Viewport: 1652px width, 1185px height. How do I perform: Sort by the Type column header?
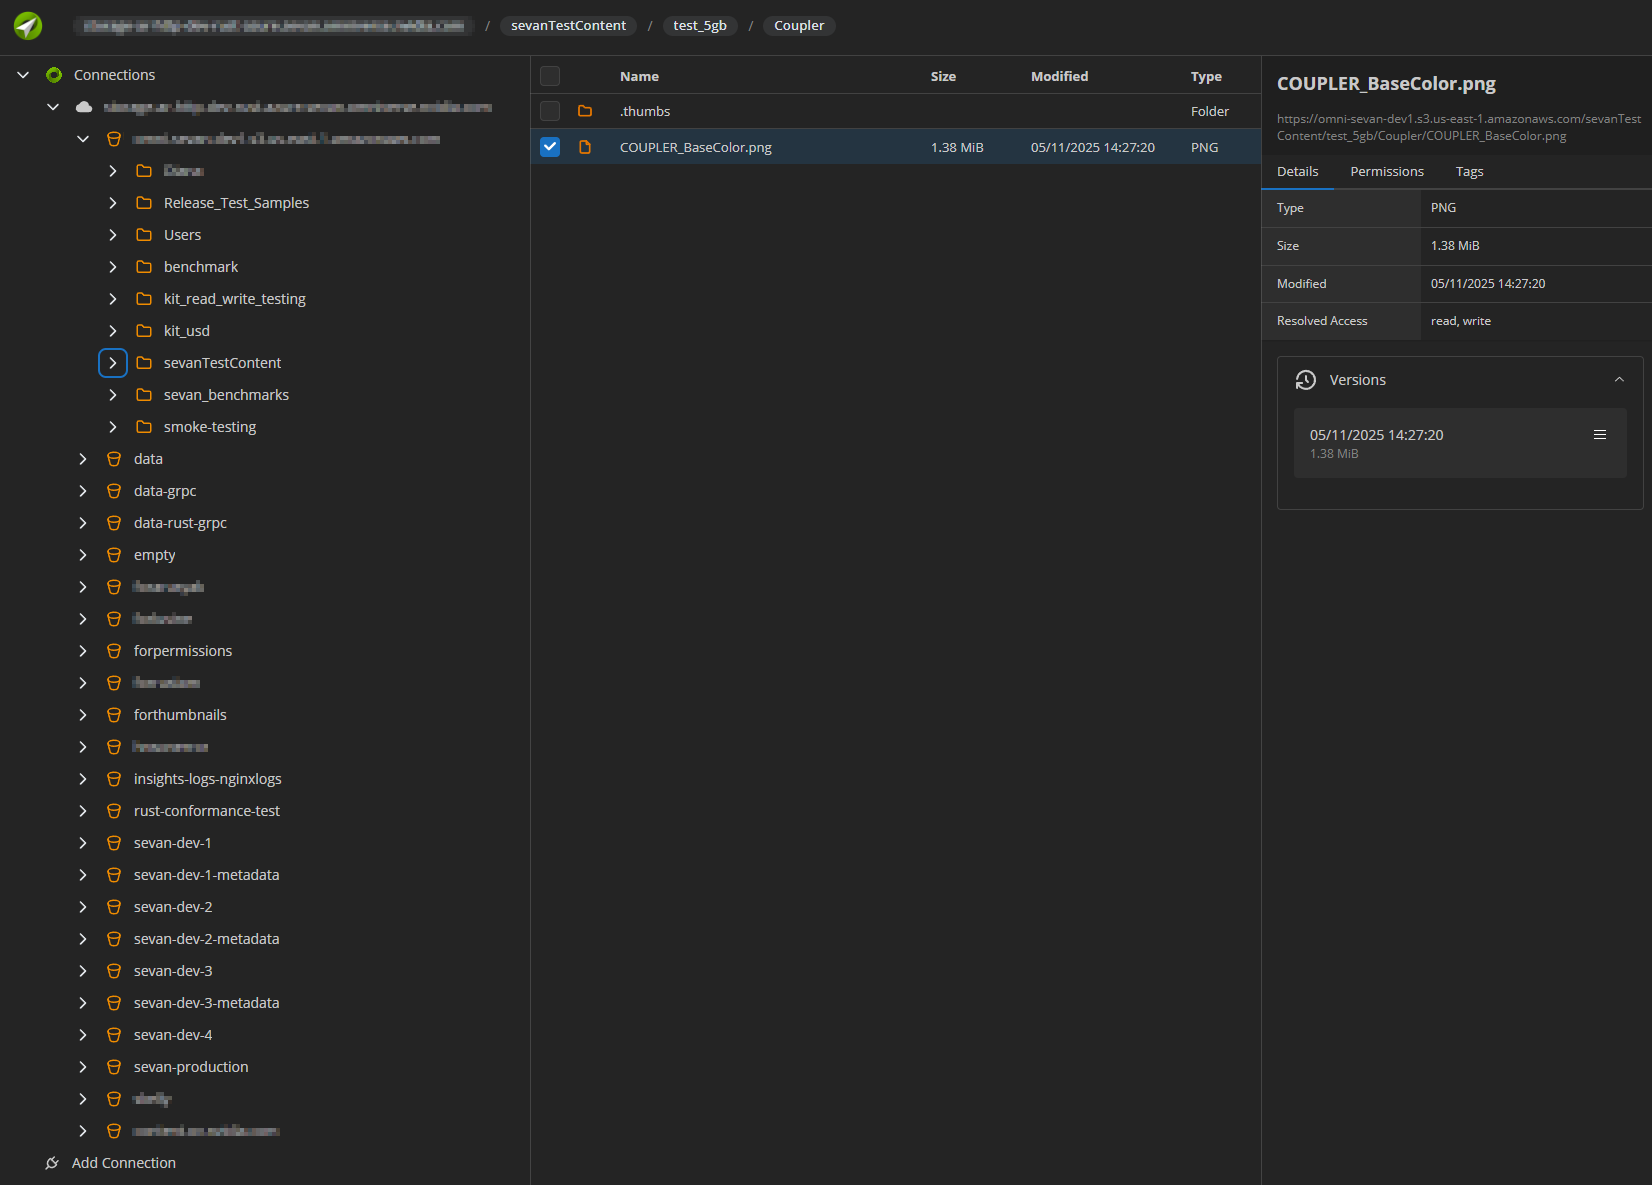tap(1206, 76)
